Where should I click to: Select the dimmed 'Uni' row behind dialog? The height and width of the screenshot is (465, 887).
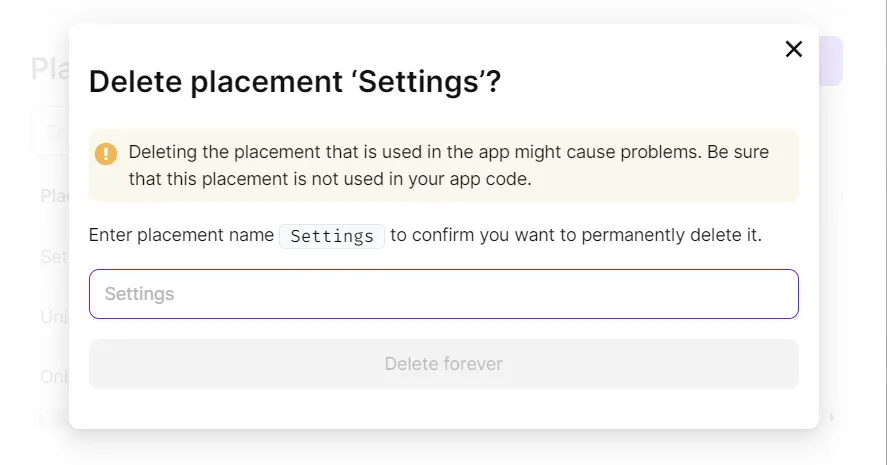click(x=53, y=316)
